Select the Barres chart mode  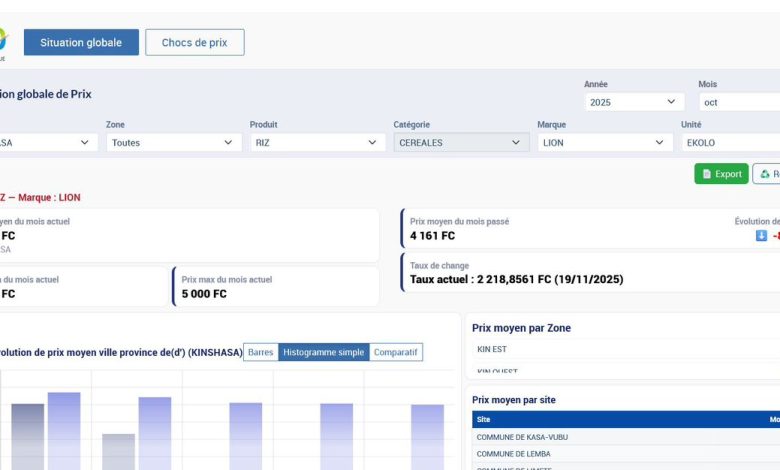(260, 352)
